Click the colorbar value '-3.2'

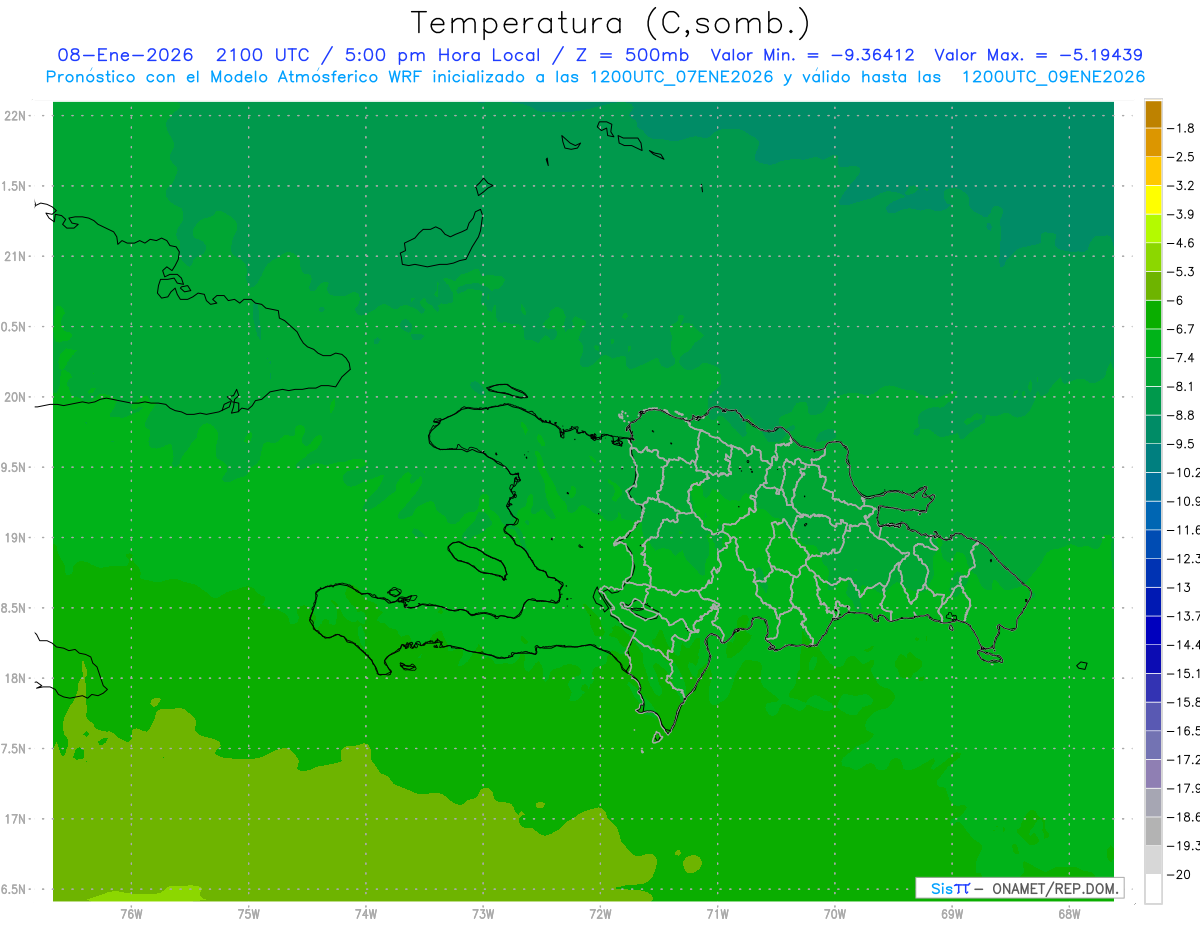point(1182,186)
